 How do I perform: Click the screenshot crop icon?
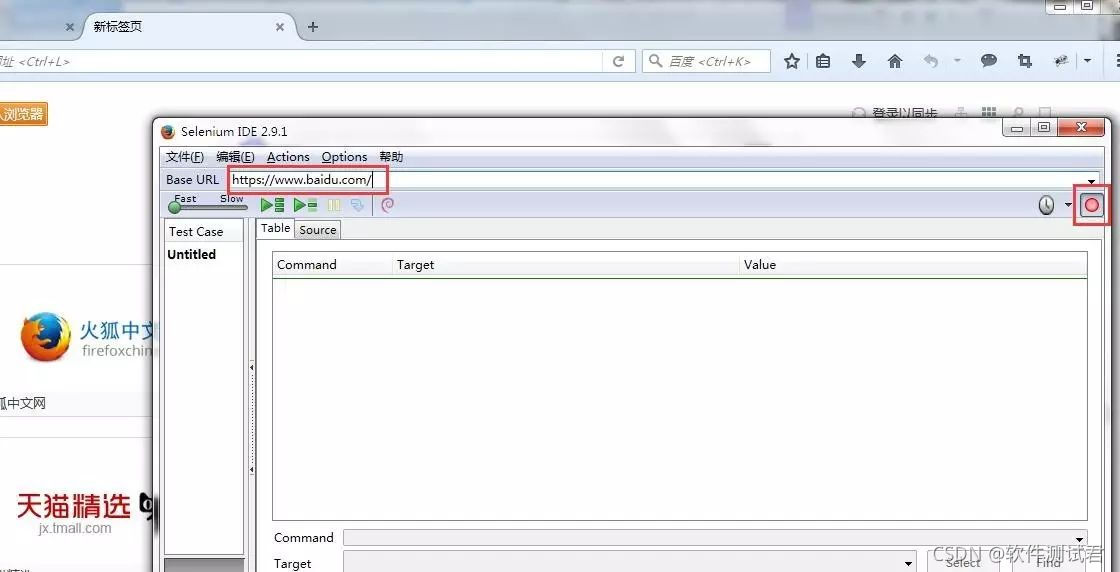pos(1024,61)
